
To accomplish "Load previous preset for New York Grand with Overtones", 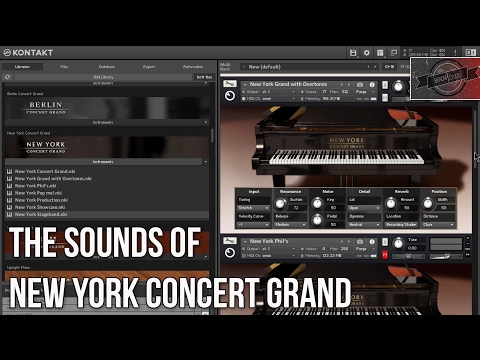I will point(342,85).
